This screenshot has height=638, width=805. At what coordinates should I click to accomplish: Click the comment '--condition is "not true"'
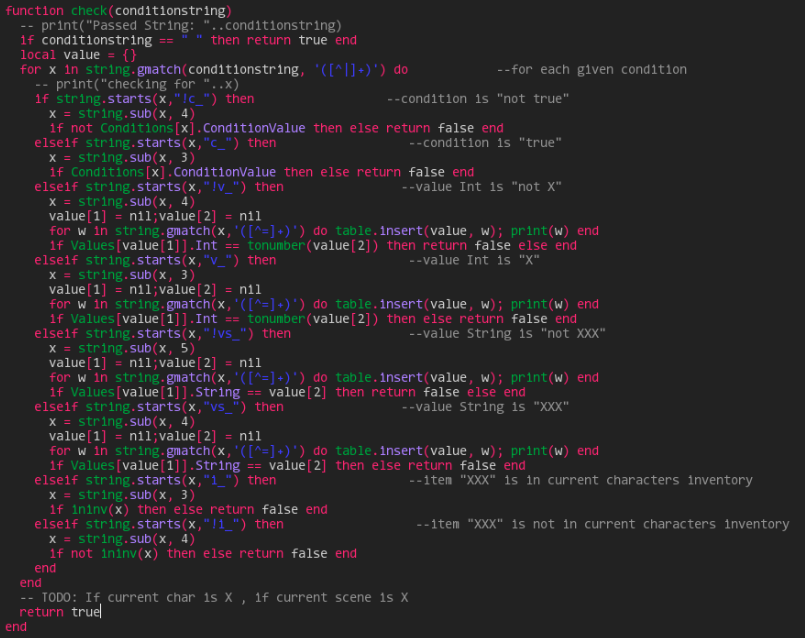(x=477, y=99)
